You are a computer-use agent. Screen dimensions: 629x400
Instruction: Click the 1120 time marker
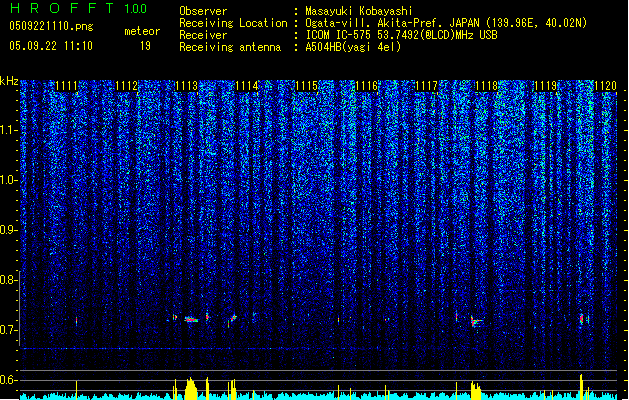pos(605,86)
